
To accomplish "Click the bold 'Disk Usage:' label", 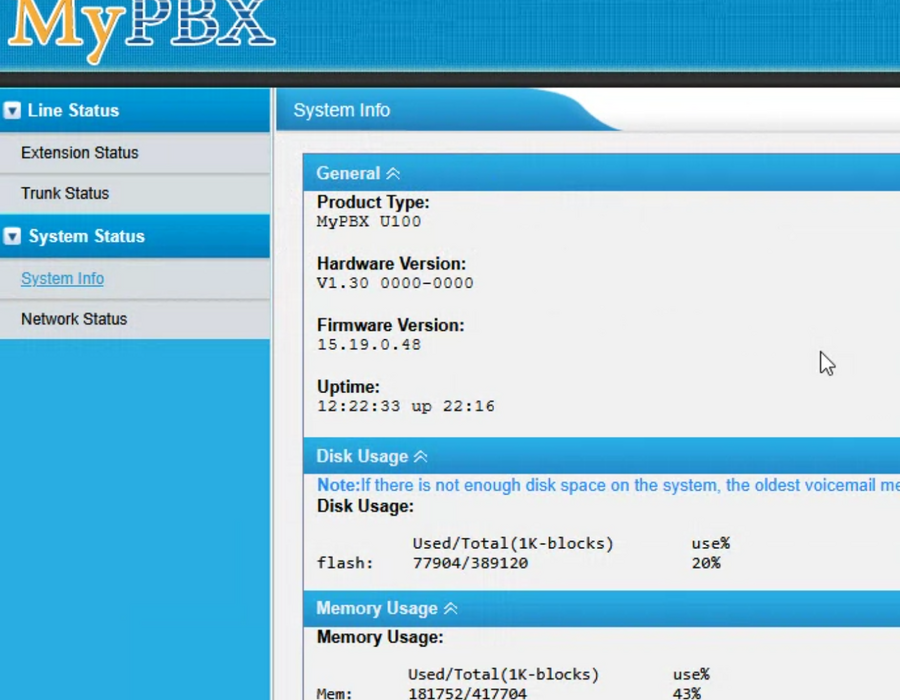I will [365, 506].
